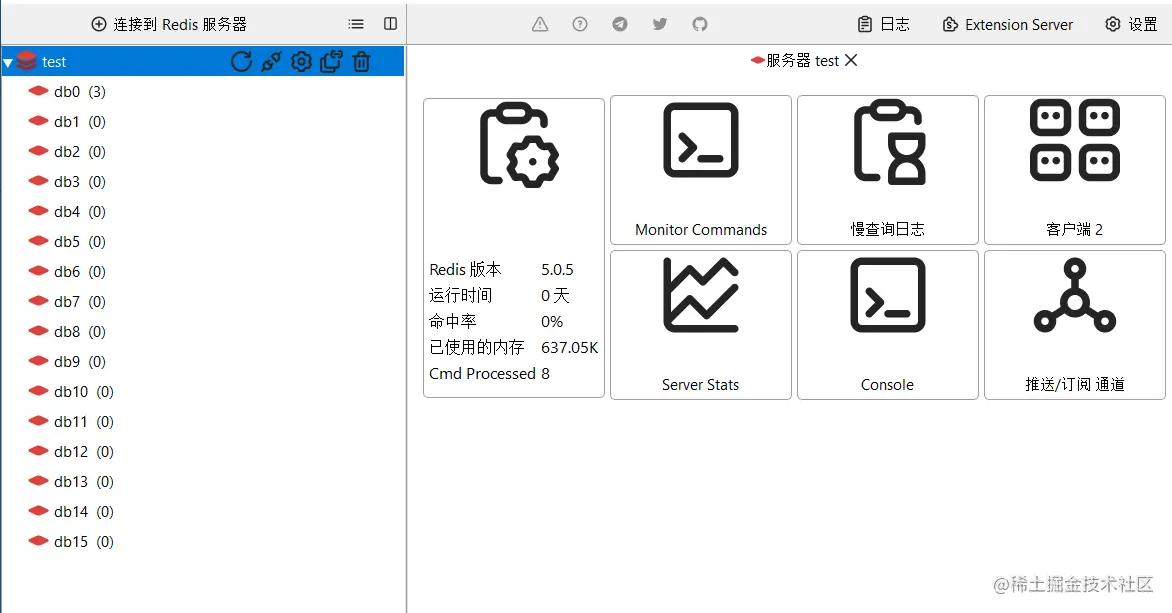
Task: Close the 服务器 test tab
Action: 851,61
